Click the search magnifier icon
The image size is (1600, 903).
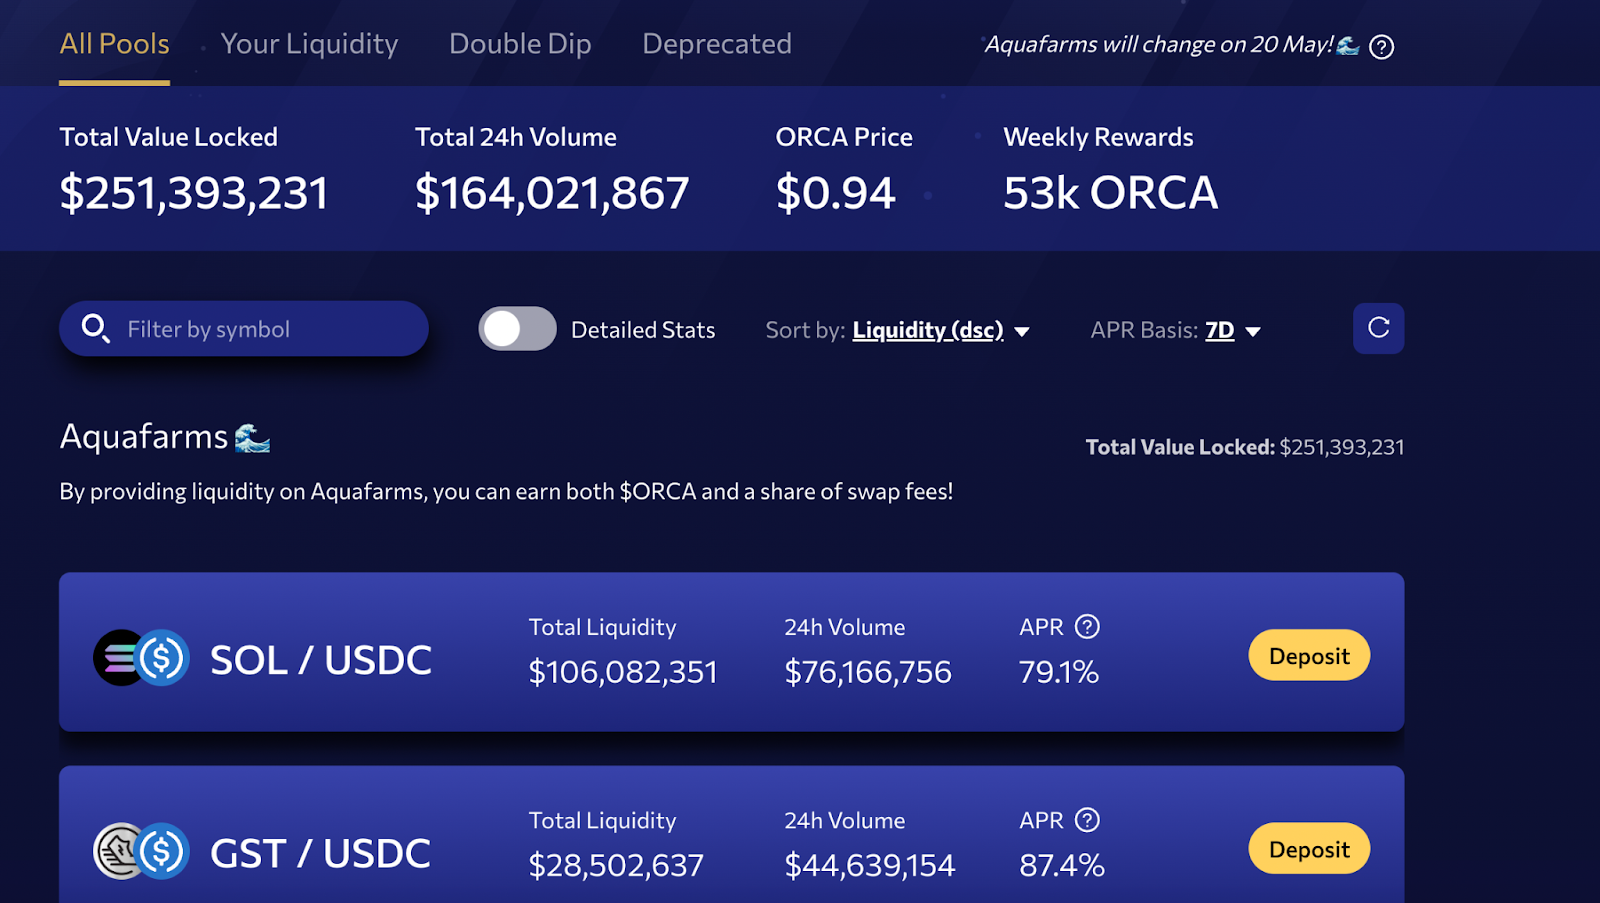tap(95, 328)
